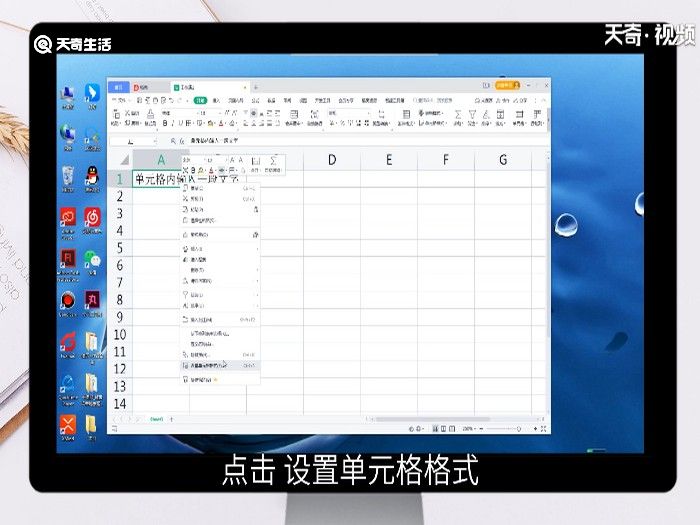700x525 pixels.
Task: Click the Save icon in quick access toolbar
Action: 140,101
